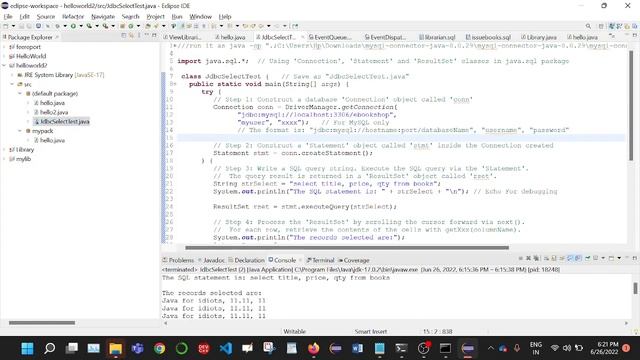Collapse the helloworld2 project node

[x=4, y=65]
